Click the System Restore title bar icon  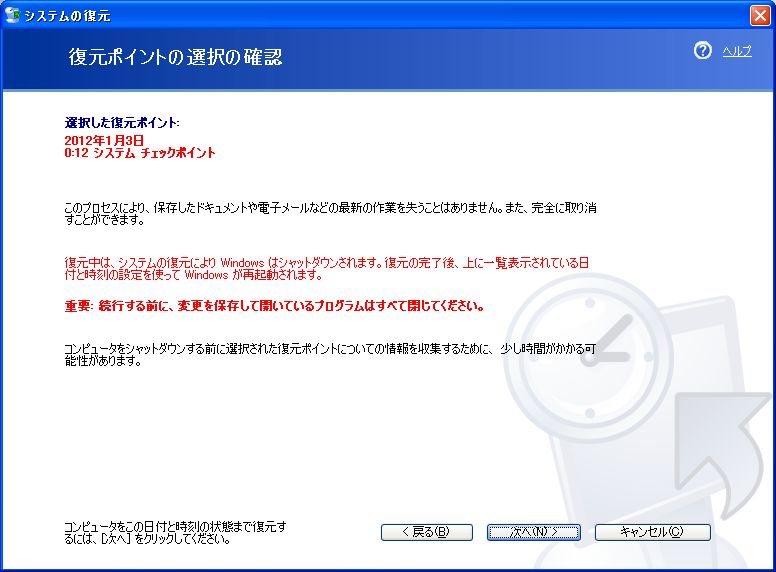[14, 16]
